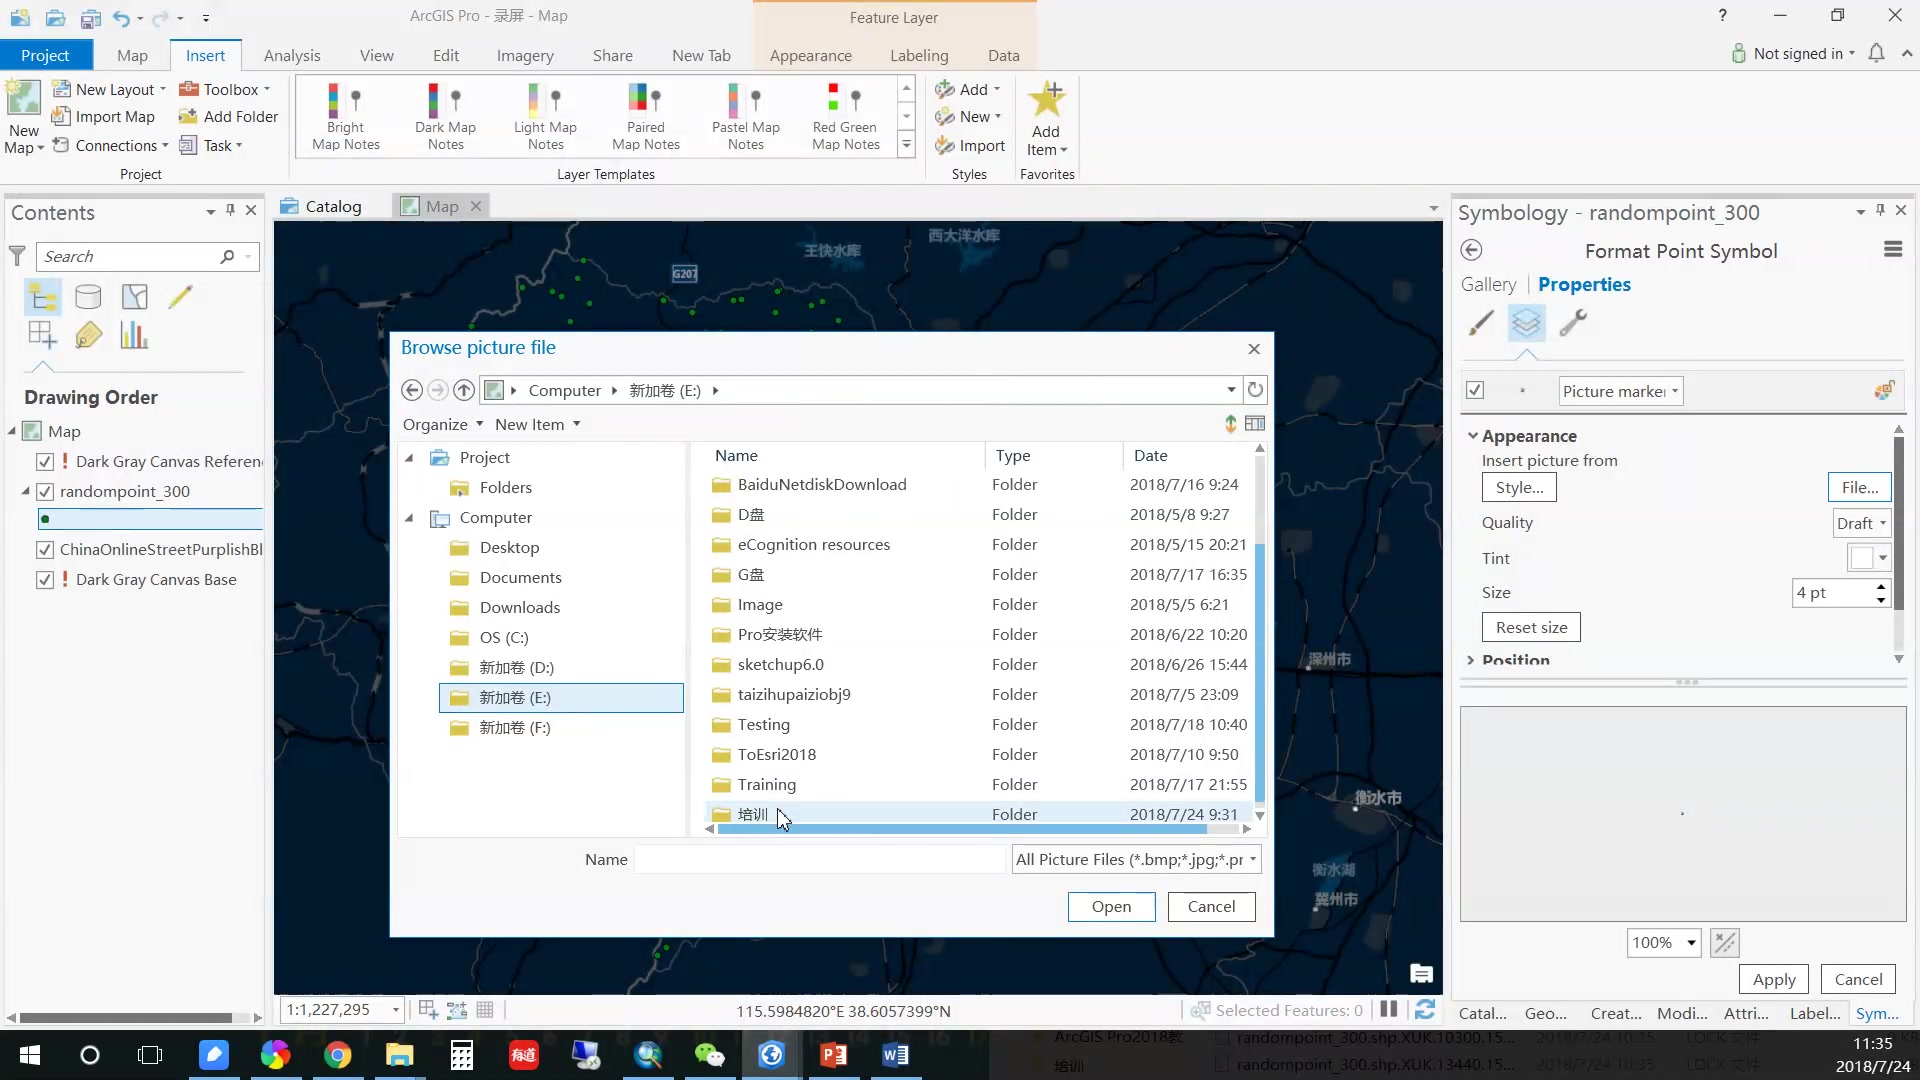Screen dimensions: 1920x1080
Task: Click the Tint color swatch
Action: 1861,558
